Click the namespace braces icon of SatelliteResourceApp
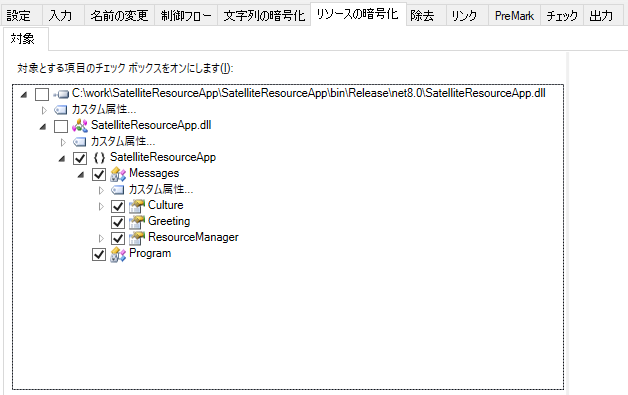Screen dimensions: 628x395 99,158
